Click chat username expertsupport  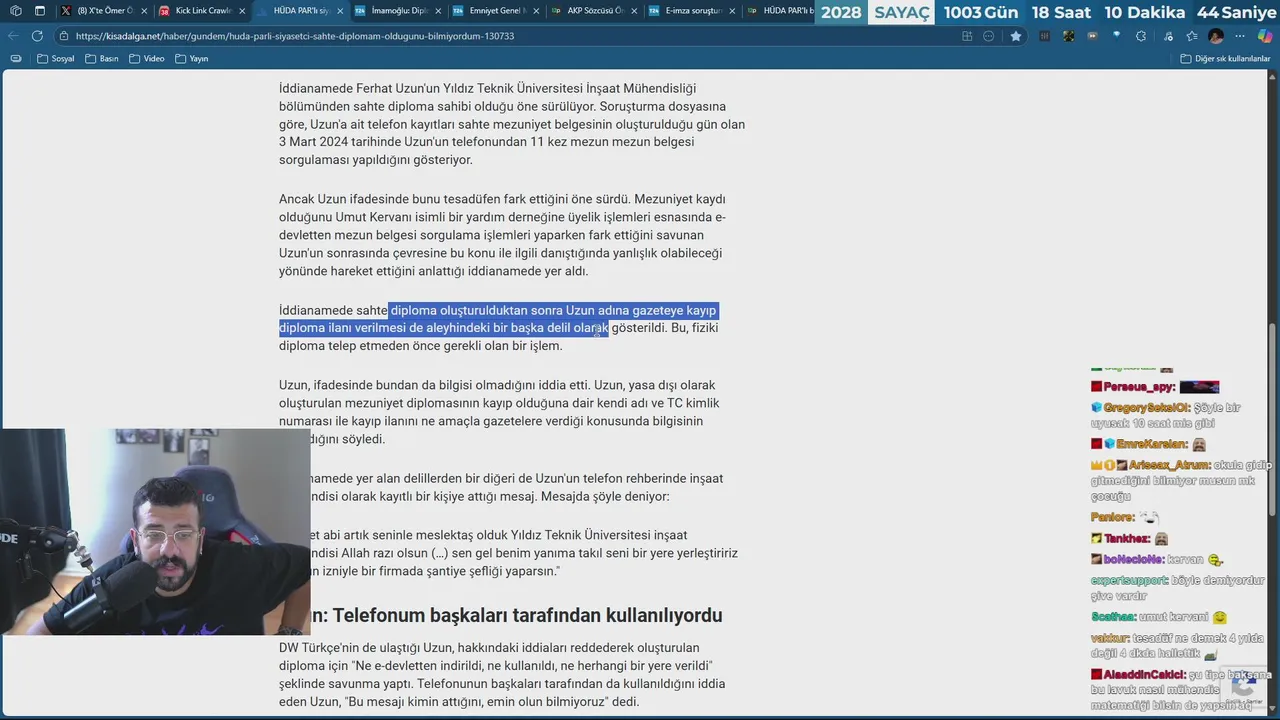(x=1129, y=580)
